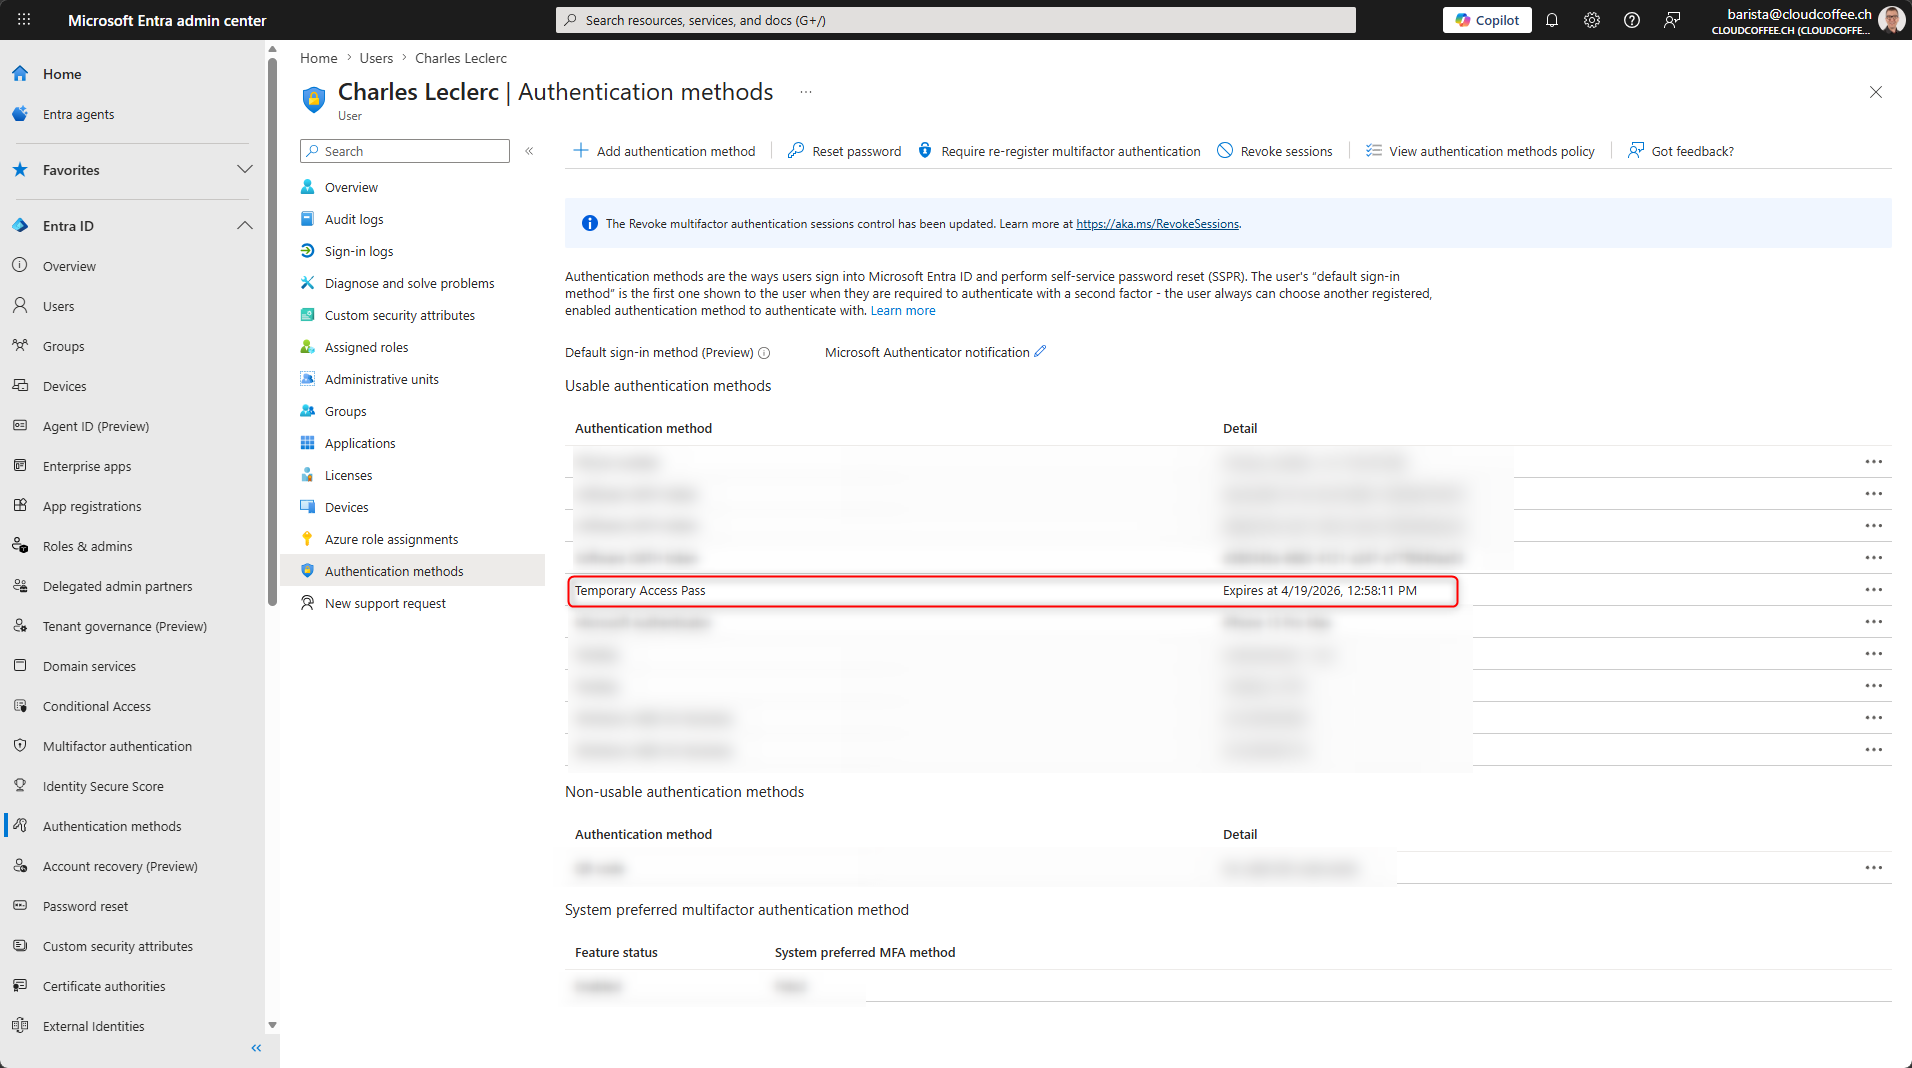1912x1068 pixels.
Task: Click the header feedback person icon
Action: click(x=1672, y=20)
